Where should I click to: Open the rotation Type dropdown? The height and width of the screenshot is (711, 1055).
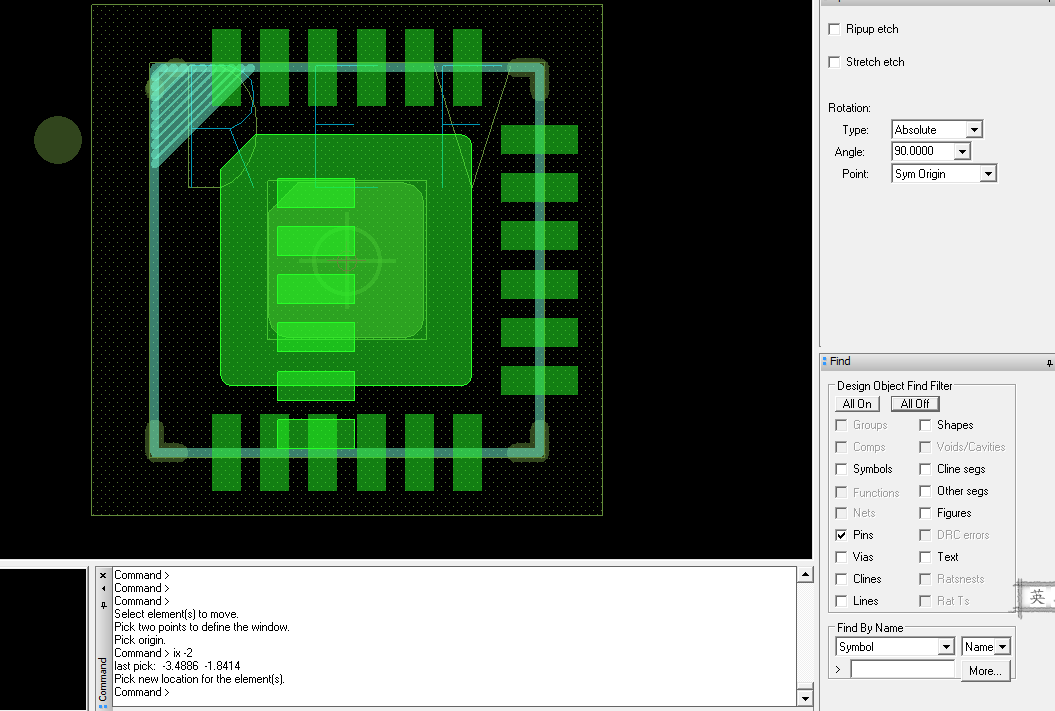[x=974, y=130]
